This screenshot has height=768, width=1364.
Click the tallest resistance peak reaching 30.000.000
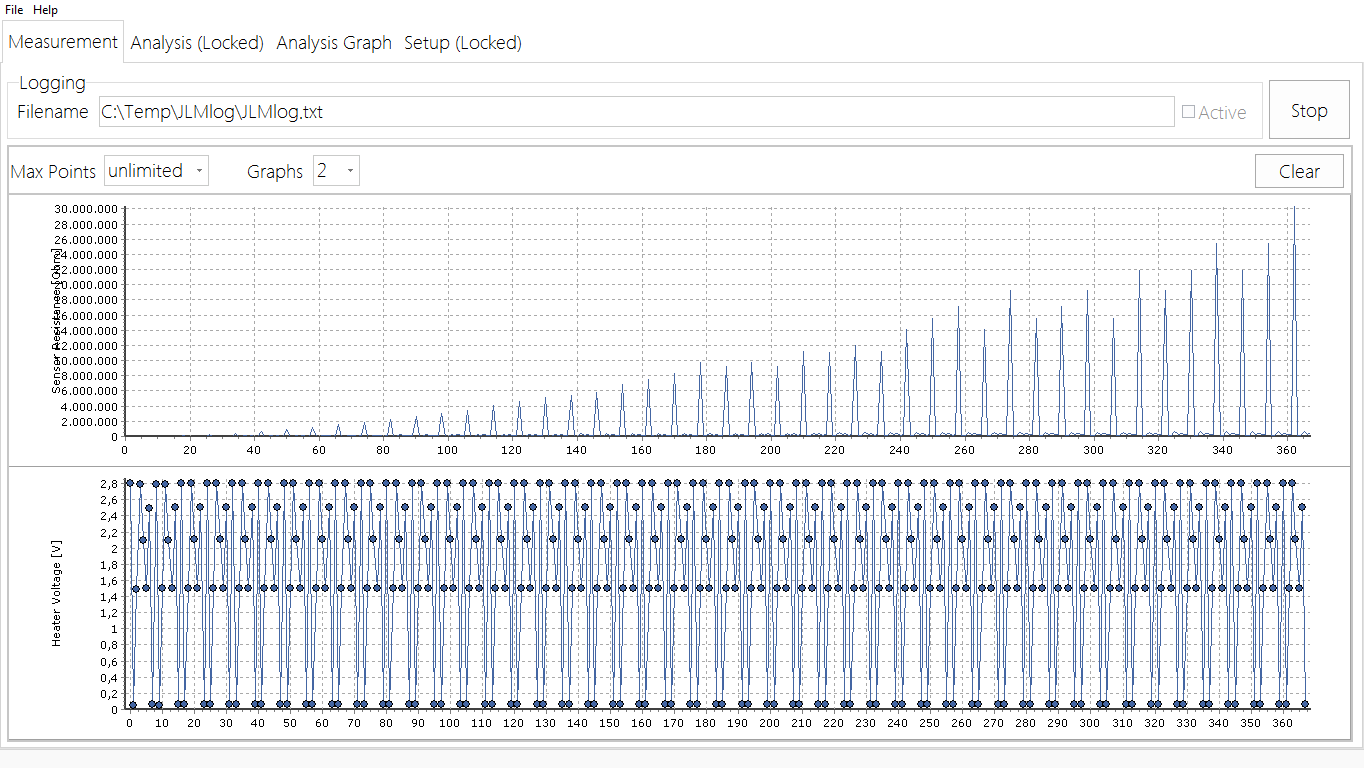tap(1294, 210)
